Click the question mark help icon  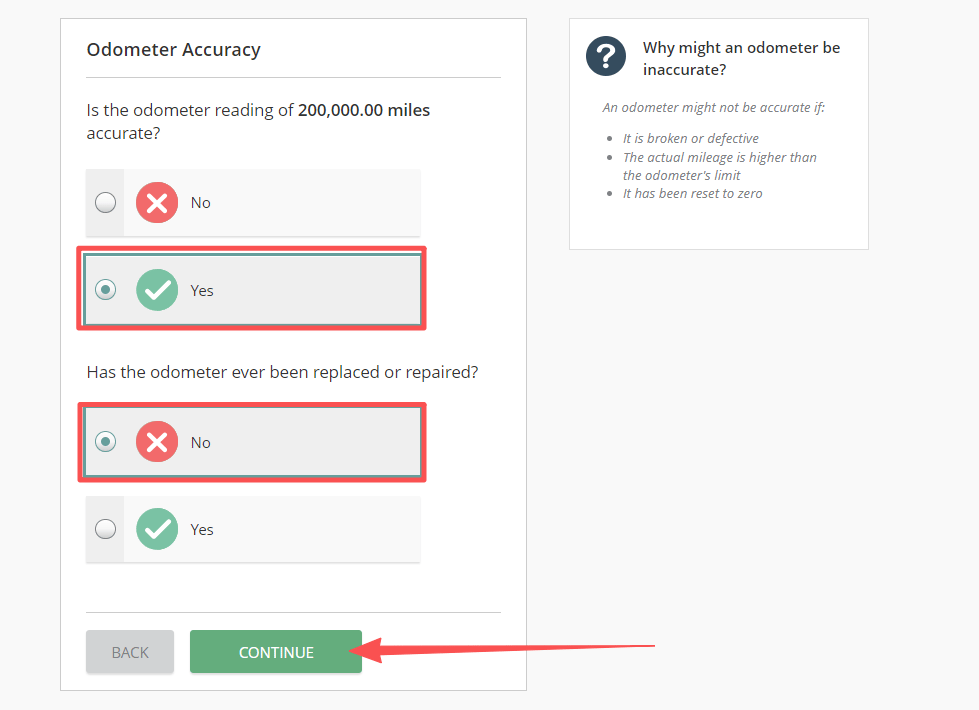point(606,57)
